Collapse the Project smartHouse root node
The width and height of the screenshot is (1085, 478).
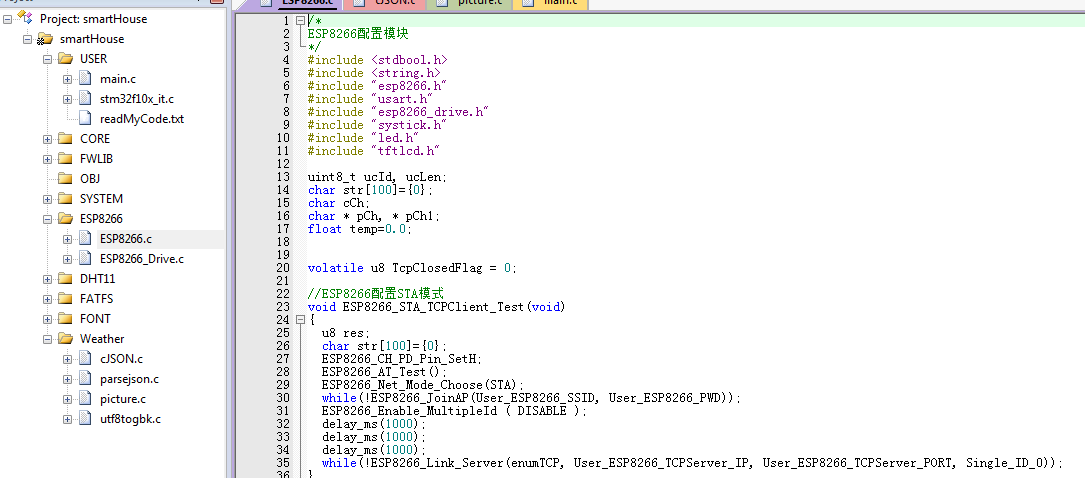pos(8,19)
